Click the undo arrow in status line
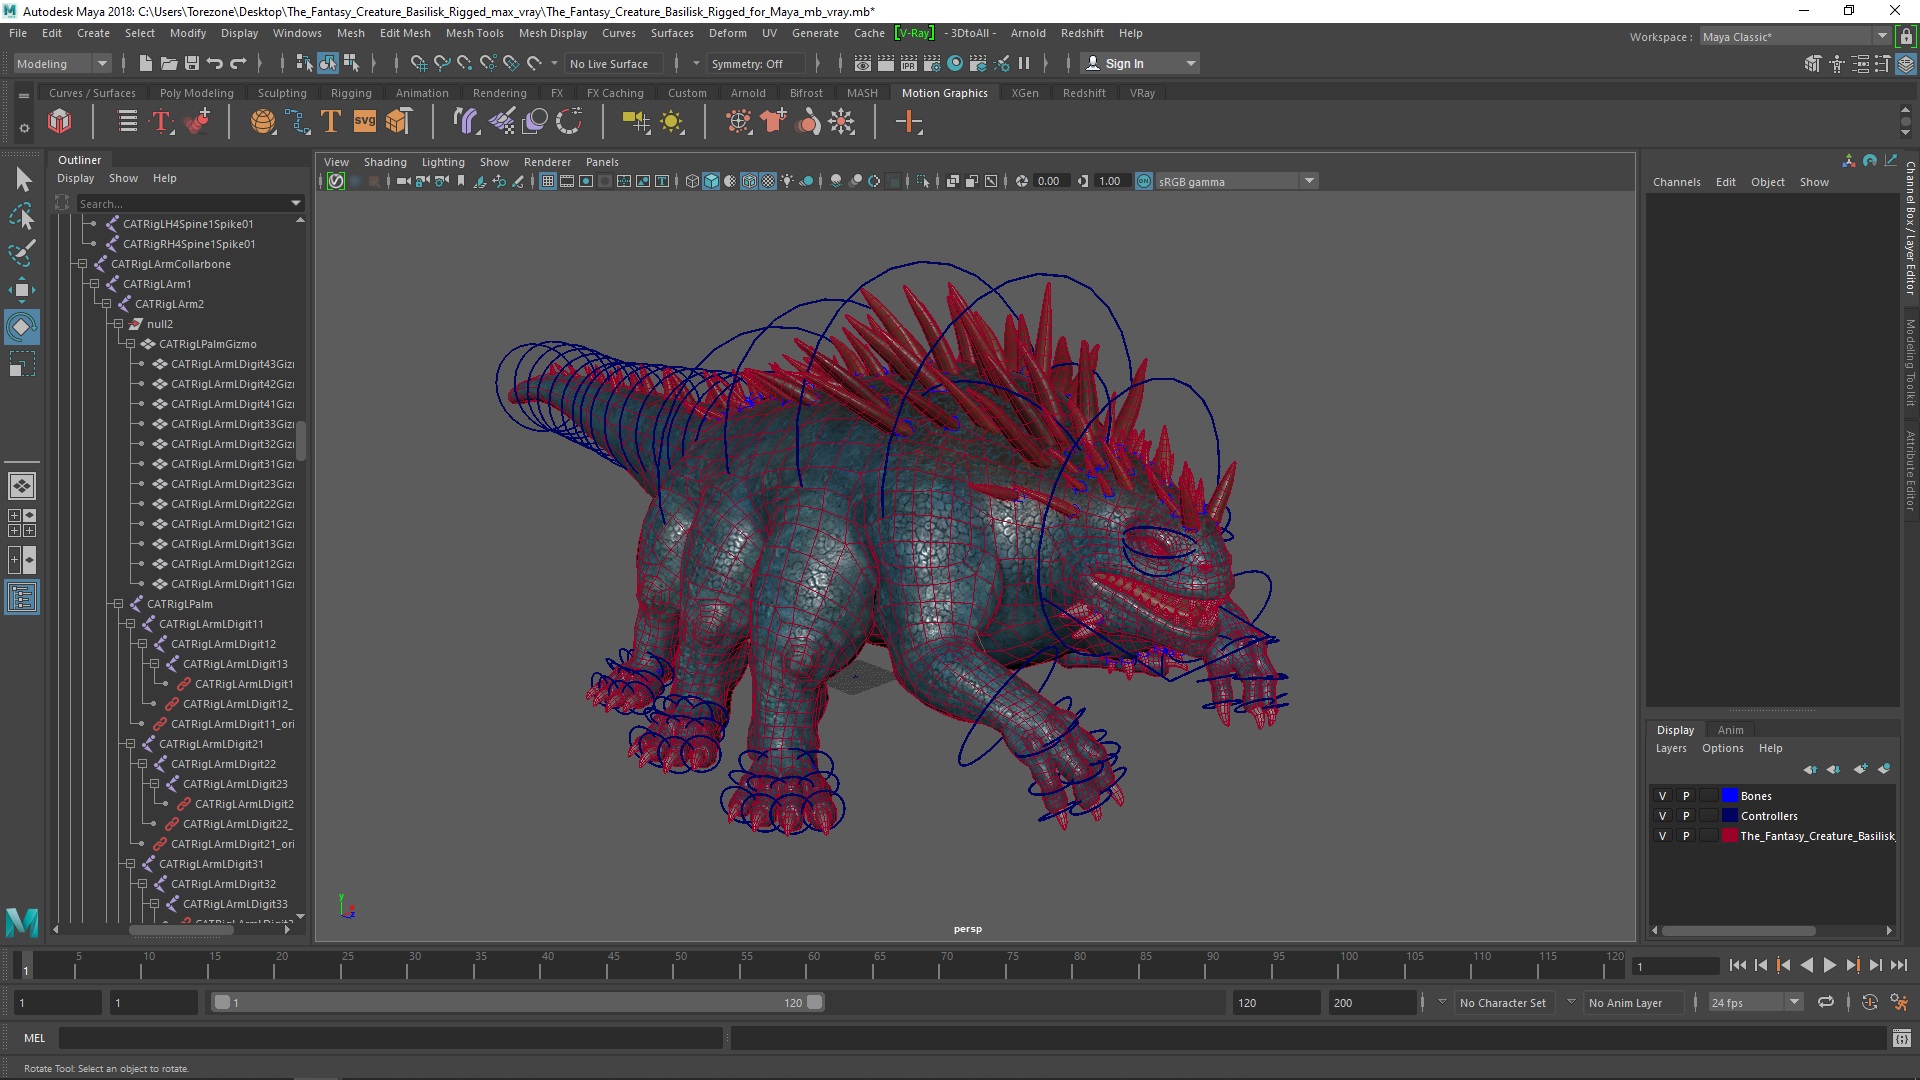 click(214, 63)
